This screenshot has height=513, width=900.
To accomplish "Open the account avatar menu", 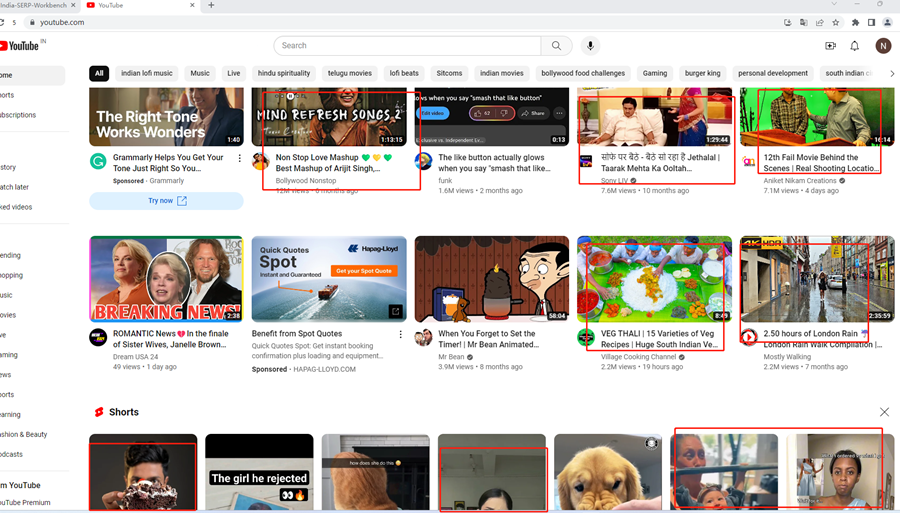I will pos(883,46).
